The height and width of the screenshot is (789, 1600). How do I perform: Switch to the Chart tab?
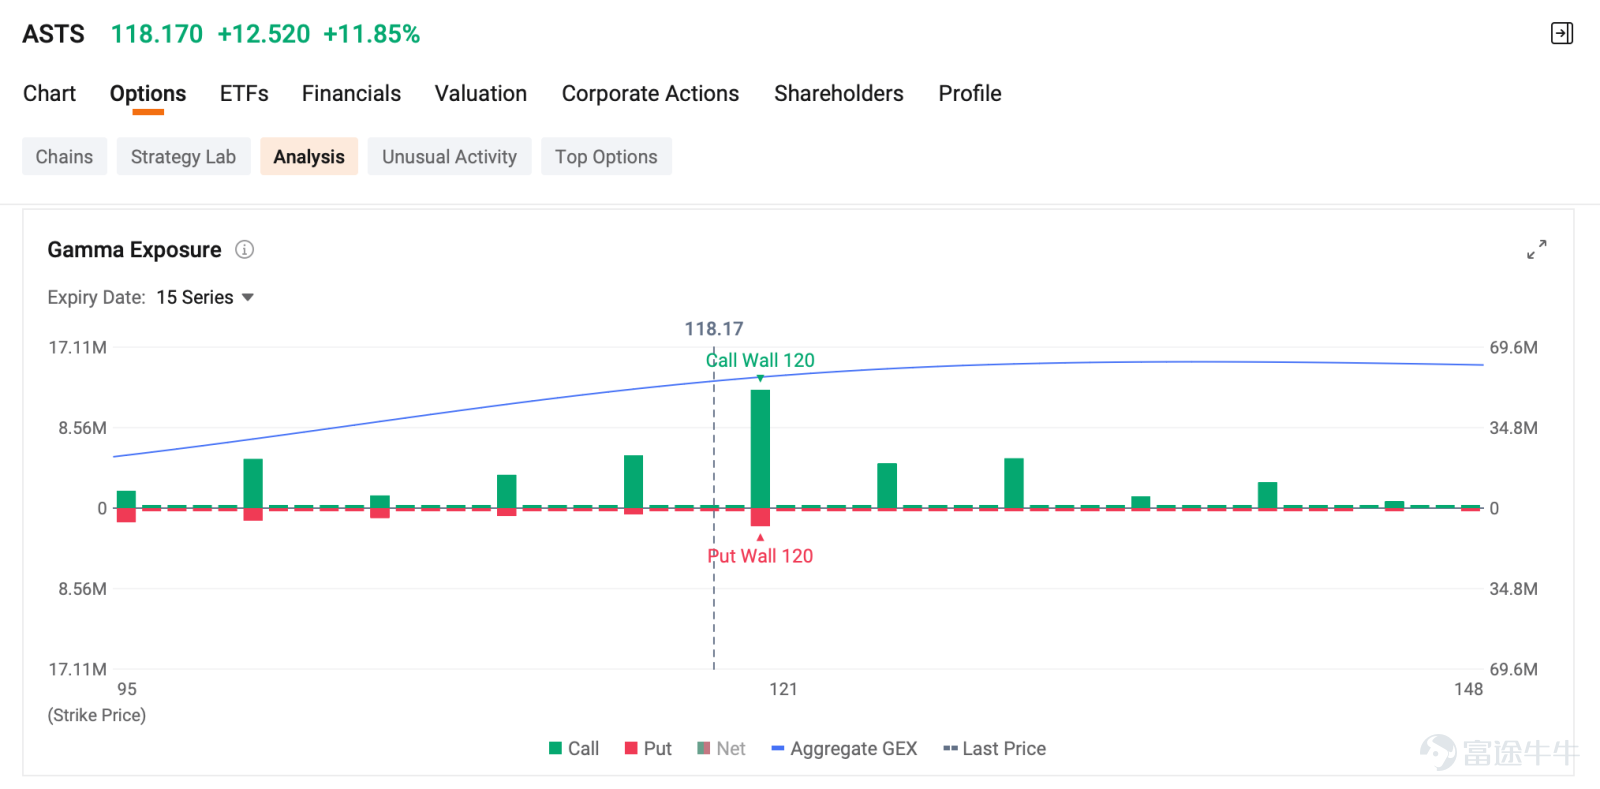coord(49,93)
